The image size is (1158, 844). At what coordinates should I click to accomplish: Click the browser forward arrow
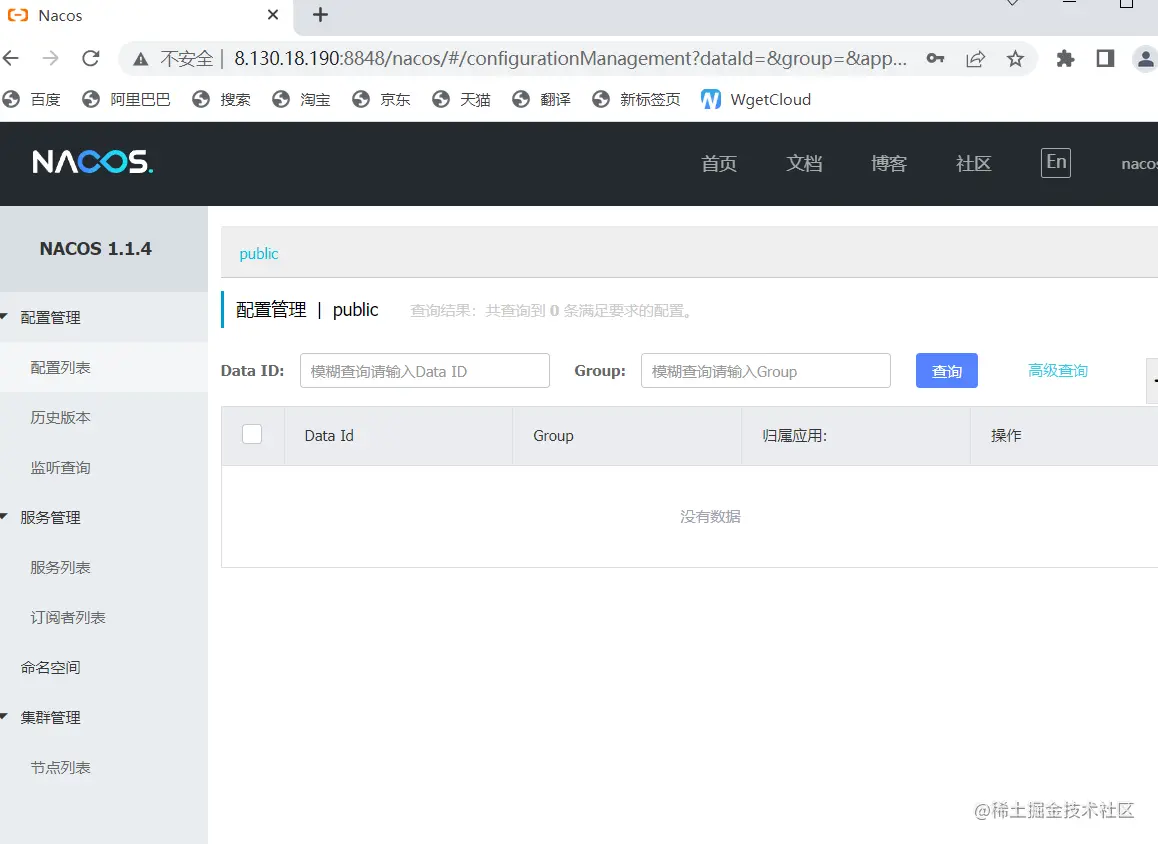50,58
